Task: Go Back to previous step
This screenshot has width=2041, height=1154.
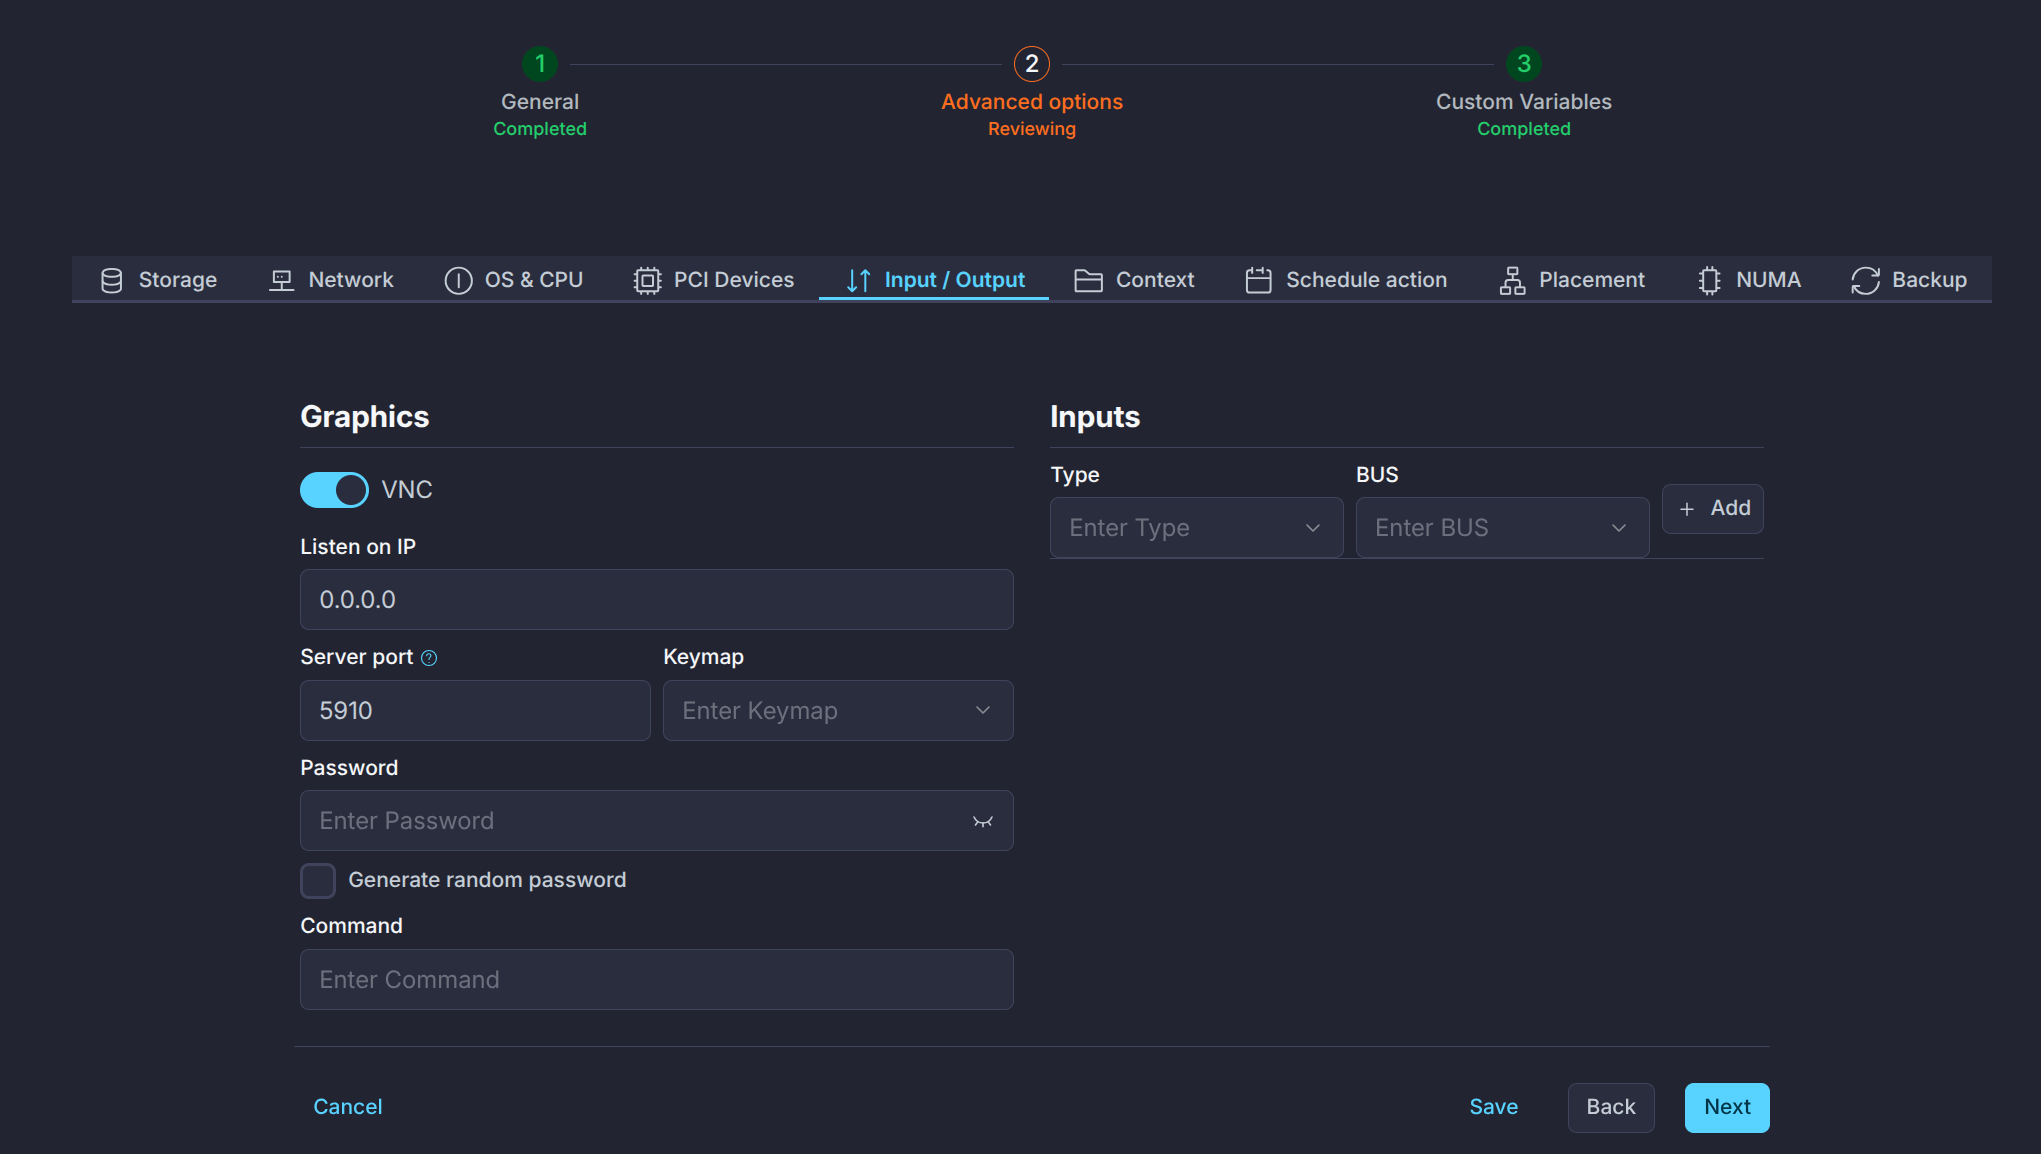Action: (x=1611, y=1107)
